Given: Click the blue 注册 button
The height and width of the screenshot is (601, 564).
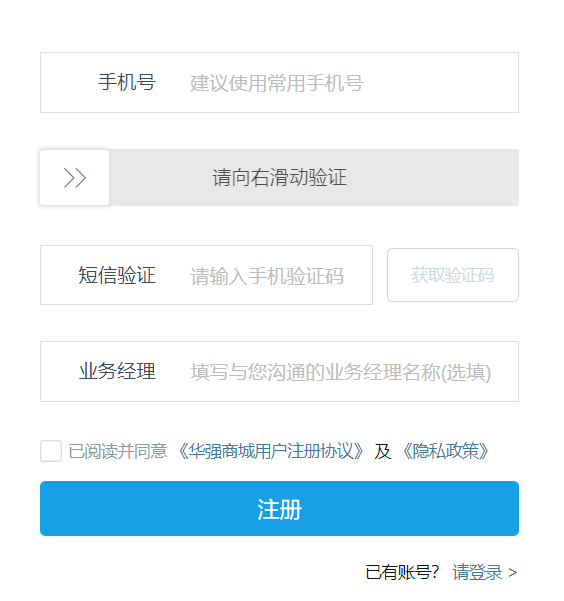Looking at the screenshot, I should pos(280,509).
